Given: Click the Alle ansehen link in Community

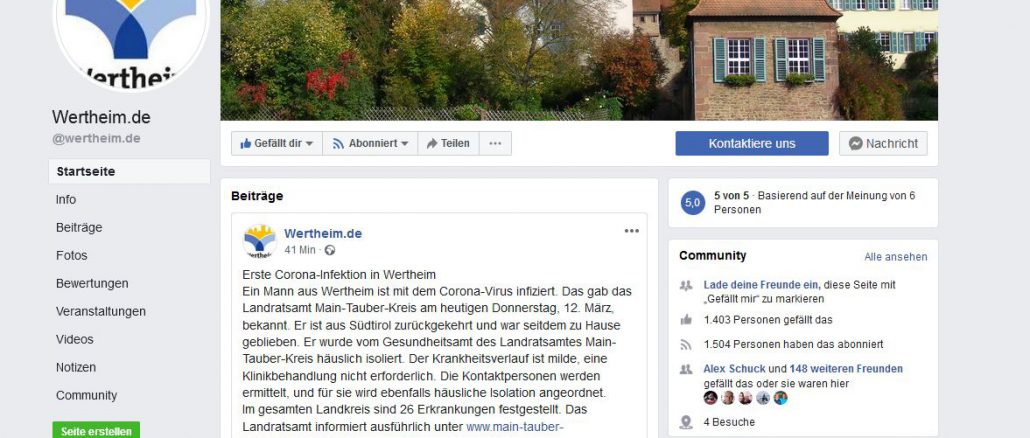Looking at the screenshot, I should 895,257.
